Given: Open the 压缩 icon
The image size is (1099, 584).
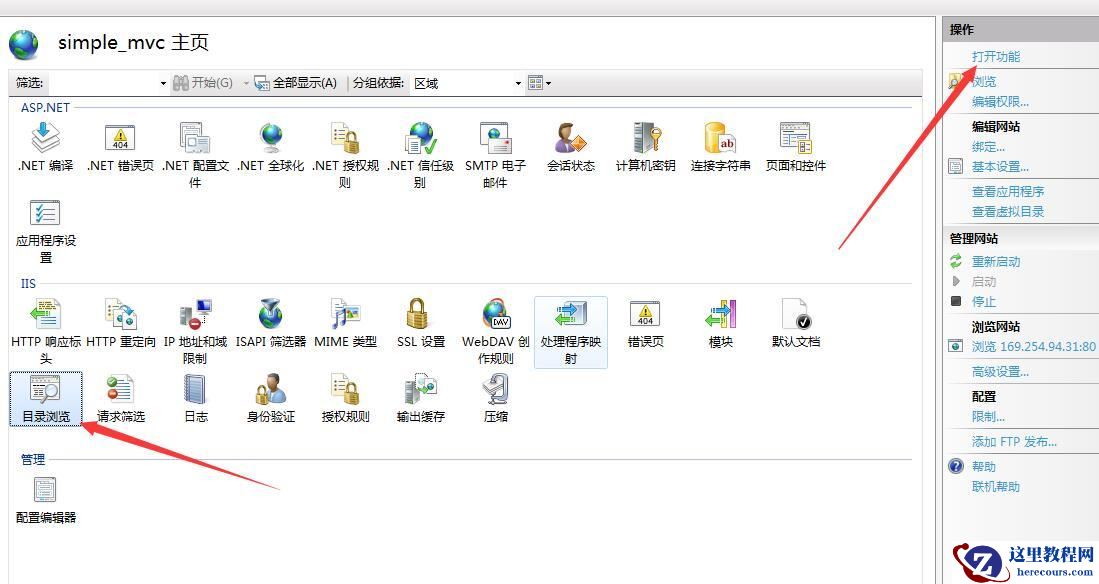Looking at the screenshot, I should (x=496, y=389).
